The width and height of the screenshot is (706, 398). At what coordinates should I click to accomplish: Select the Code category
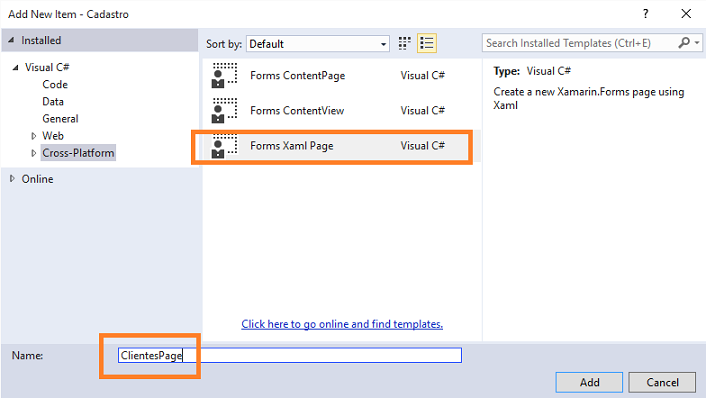pos(55,84)
